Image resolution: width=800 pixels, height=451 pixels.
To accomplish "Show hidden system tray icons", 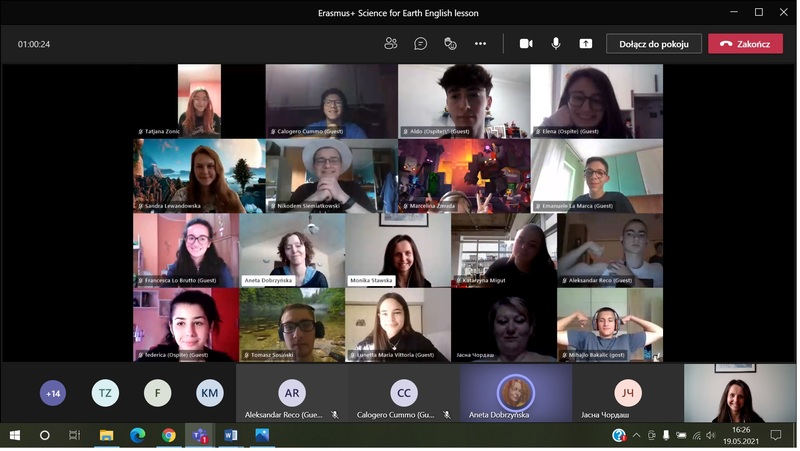I will click(636, 436).
